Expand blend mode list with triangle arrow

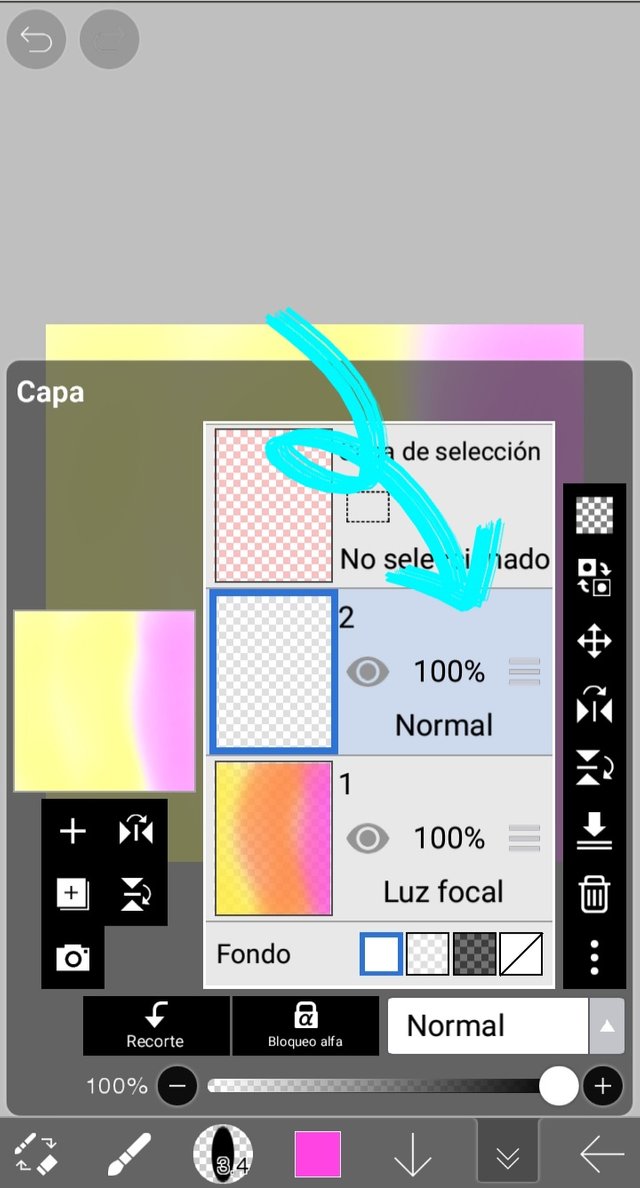(607, 1025)
